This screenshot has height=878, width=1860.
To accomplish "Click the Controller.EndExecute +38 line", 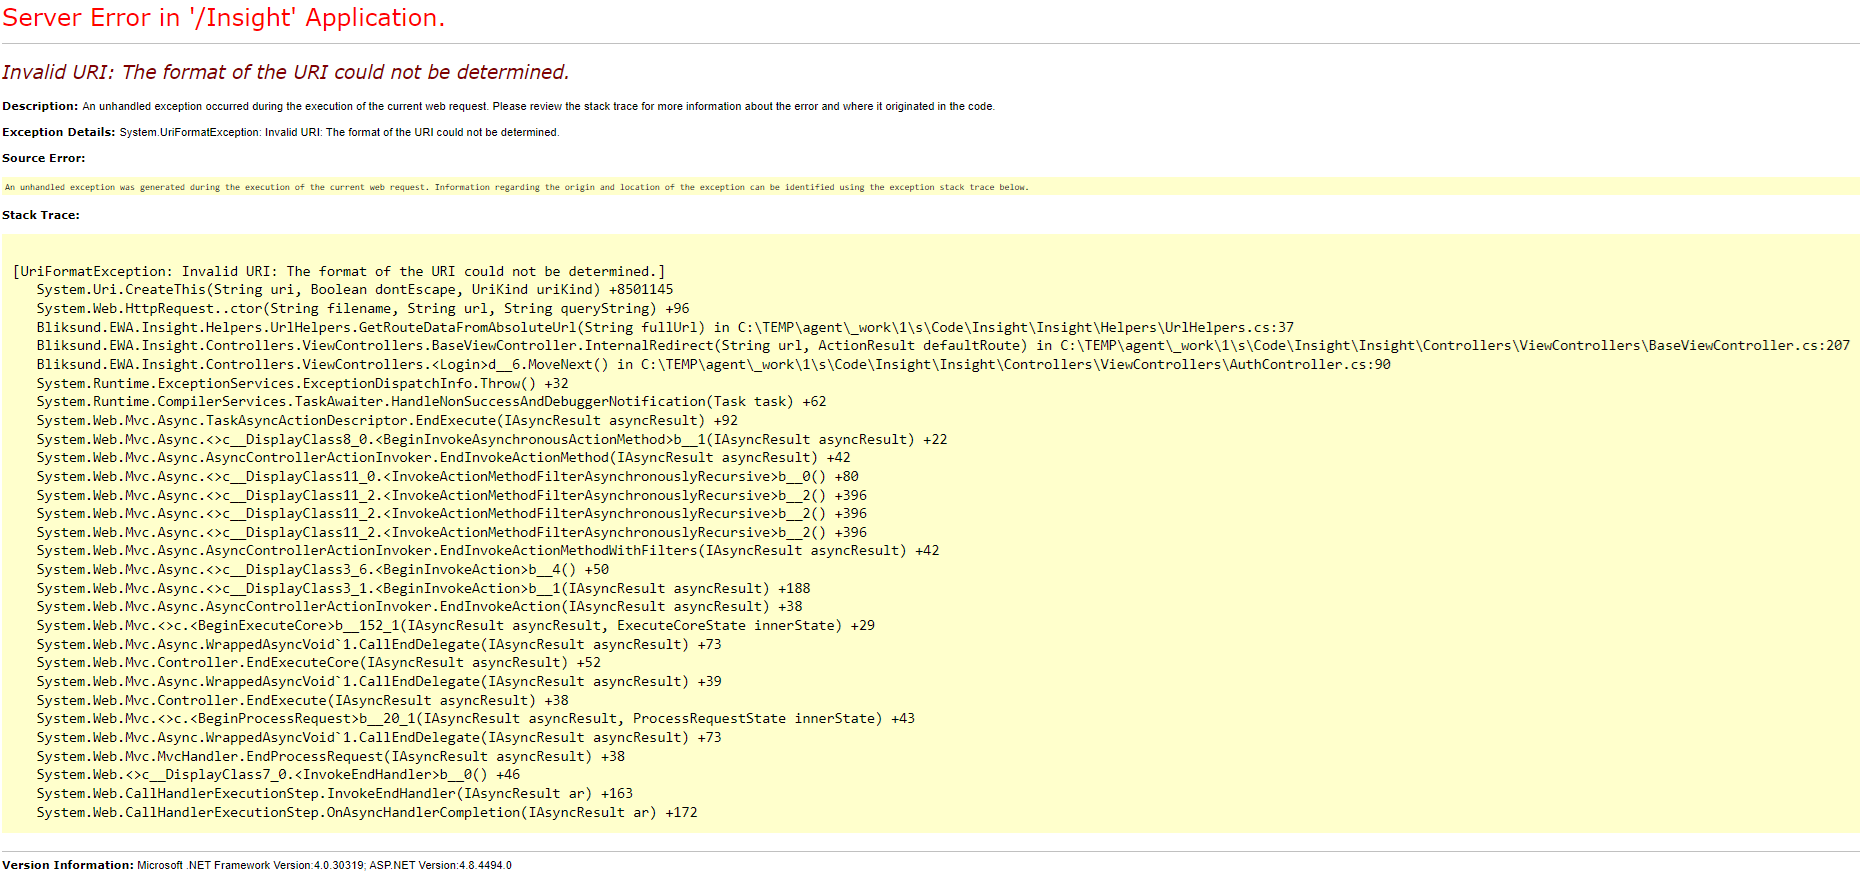I will tap(303, 701).
